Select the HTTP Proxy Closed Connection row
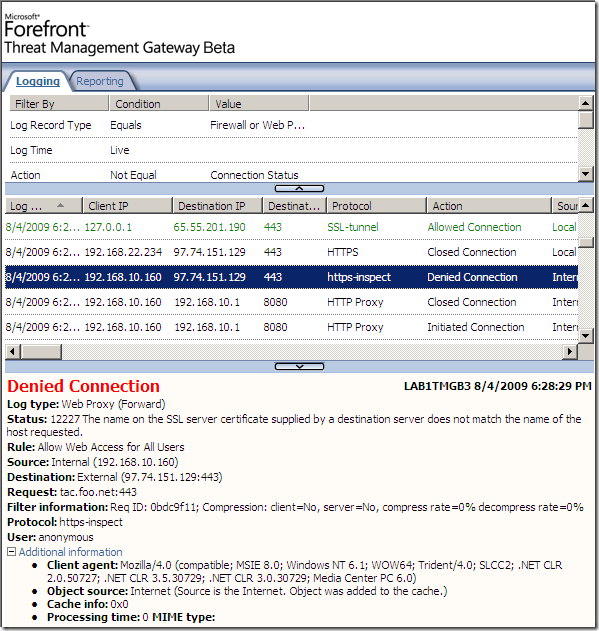The height and width of the screenshot is (631, 599). click(291, 302)
